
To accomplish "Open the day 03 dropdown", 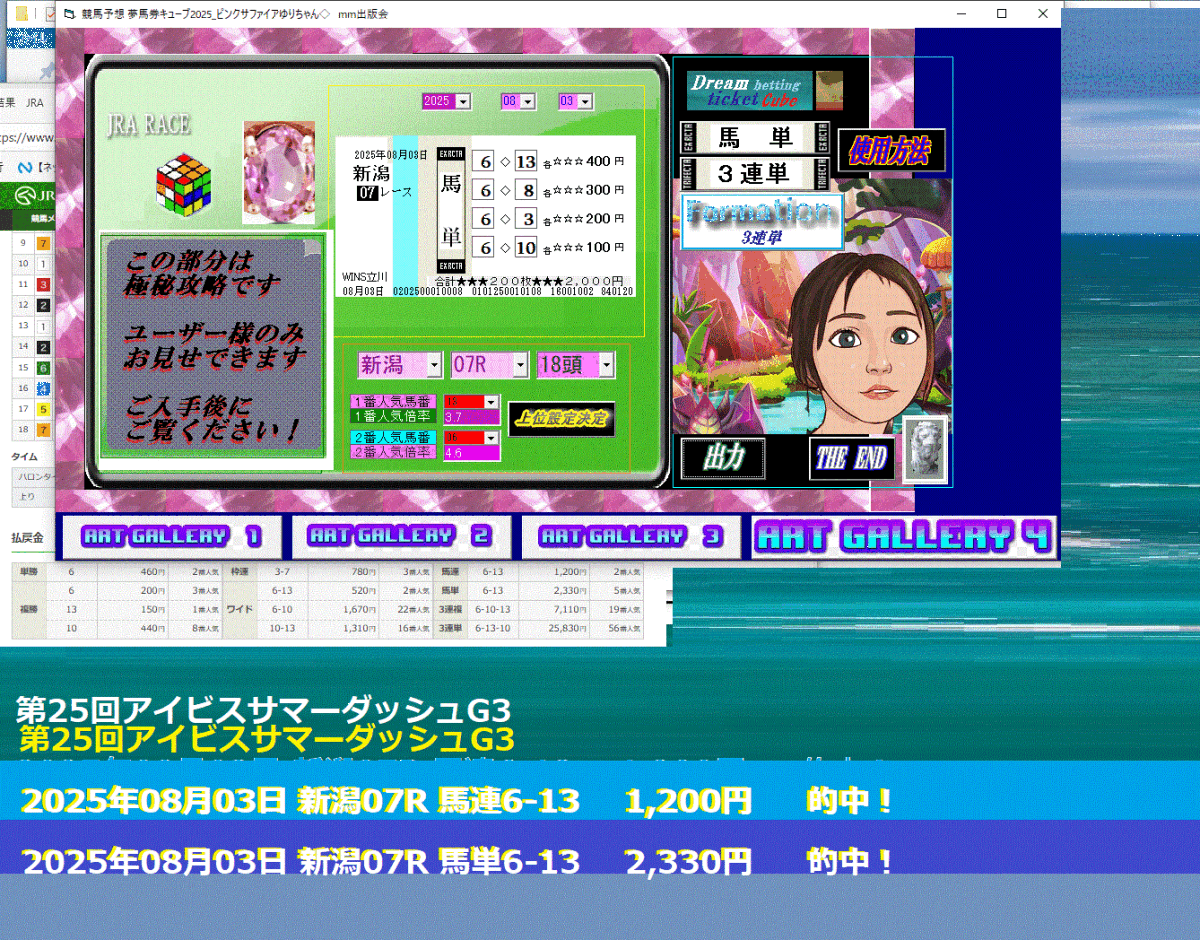I will [585, 101].
